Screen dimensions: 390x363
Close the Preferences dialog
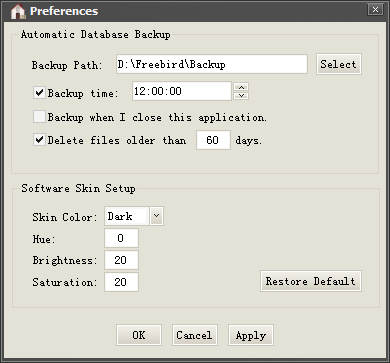(375, 9)
